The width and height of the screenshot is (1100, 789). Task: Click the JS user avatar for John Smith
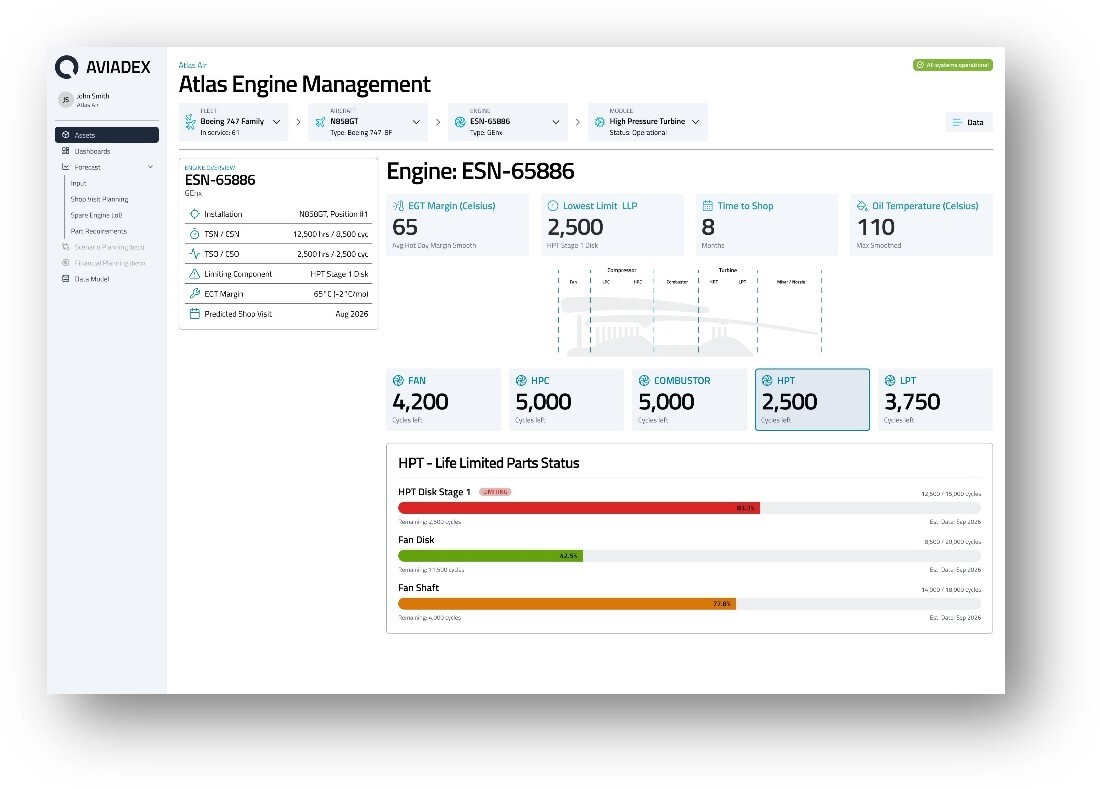[x=65, y=100]
